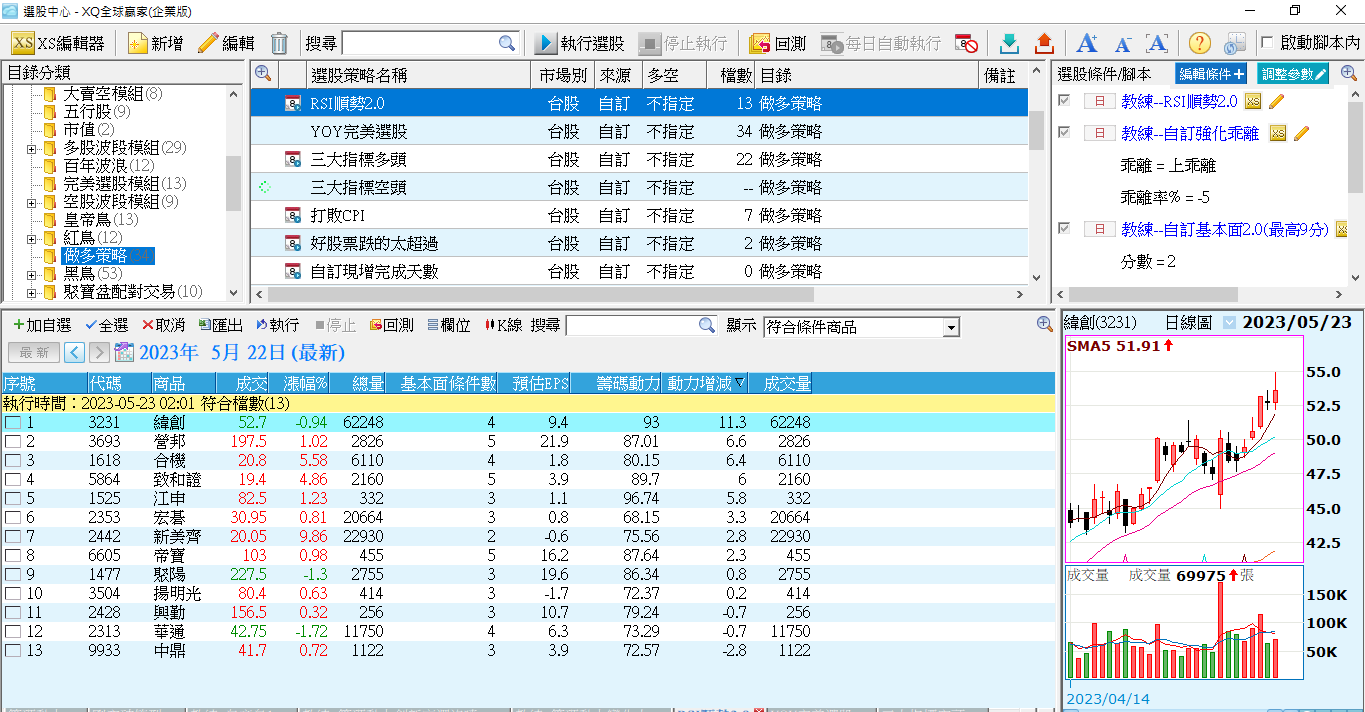1365x712 pixels.
Task: Click the magnifier in the results 搜尋 box
Action: pos(707,325)
